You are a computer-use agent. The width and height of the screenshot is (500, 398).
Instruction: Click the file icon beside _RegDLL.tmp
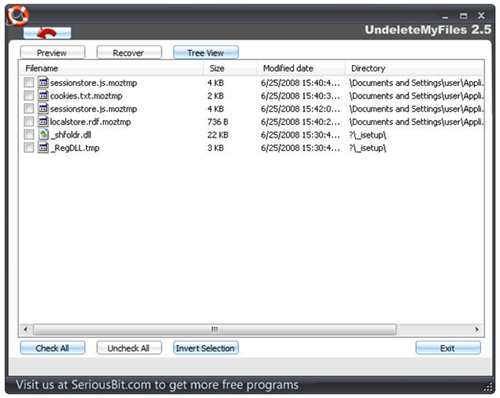pos(43,148)
